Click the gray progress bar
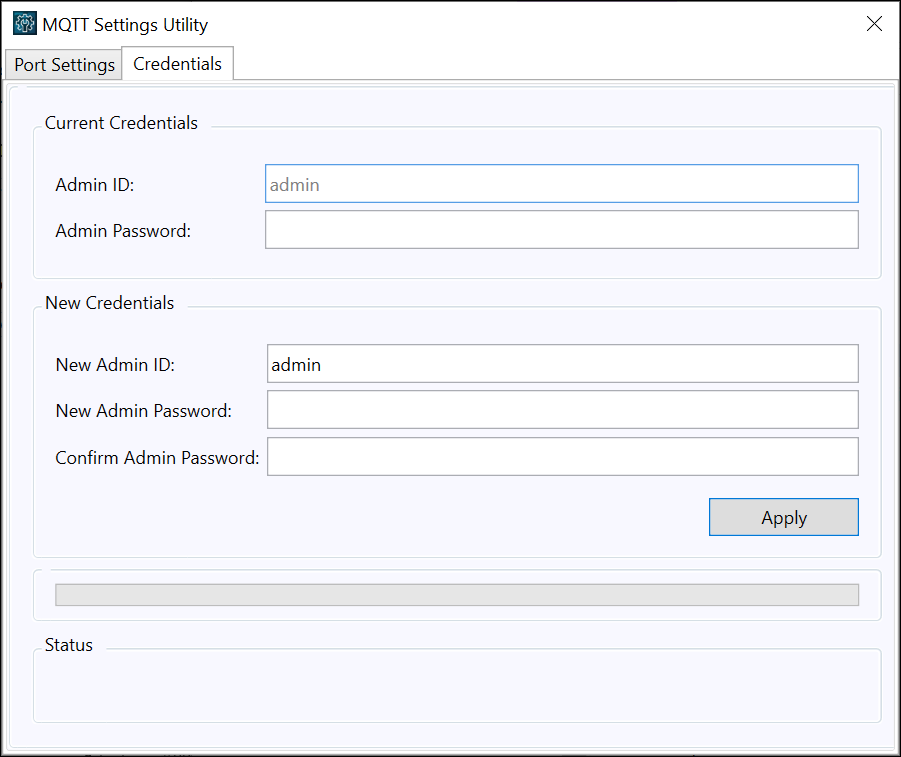The height and width of the screenshot is (757, 901). pos(457,595)
